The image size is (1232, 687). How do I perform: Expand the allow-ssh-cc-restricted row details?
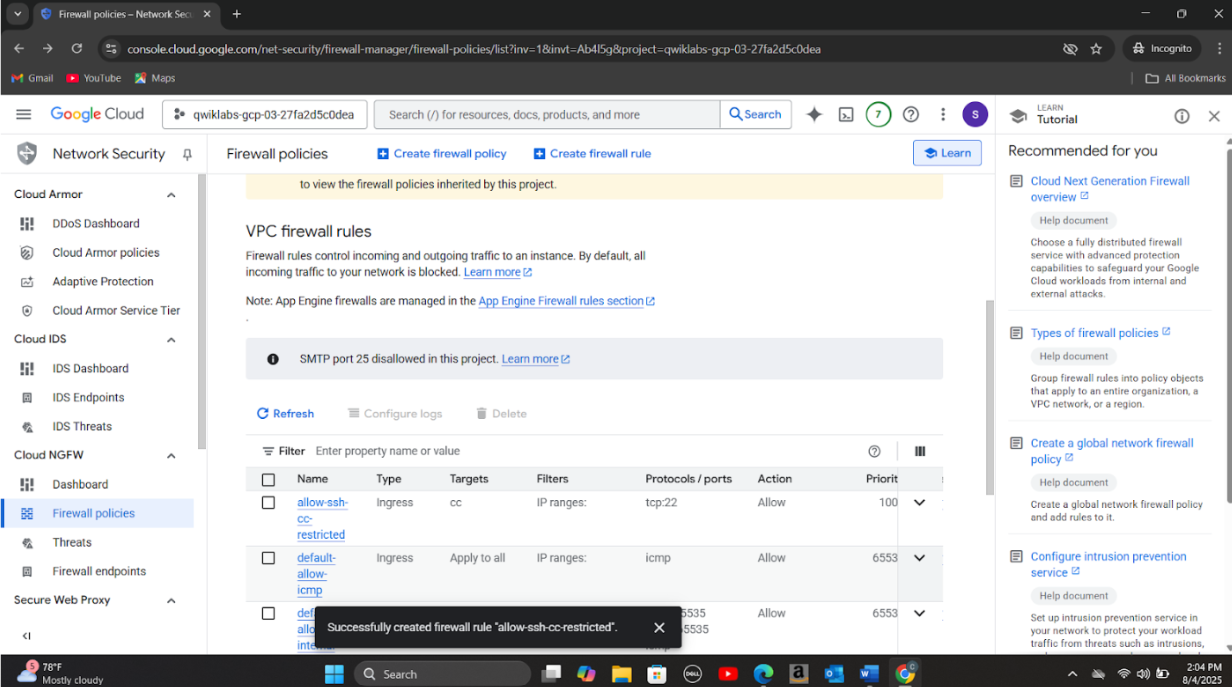pyautogui.click(x=920, y=503)
